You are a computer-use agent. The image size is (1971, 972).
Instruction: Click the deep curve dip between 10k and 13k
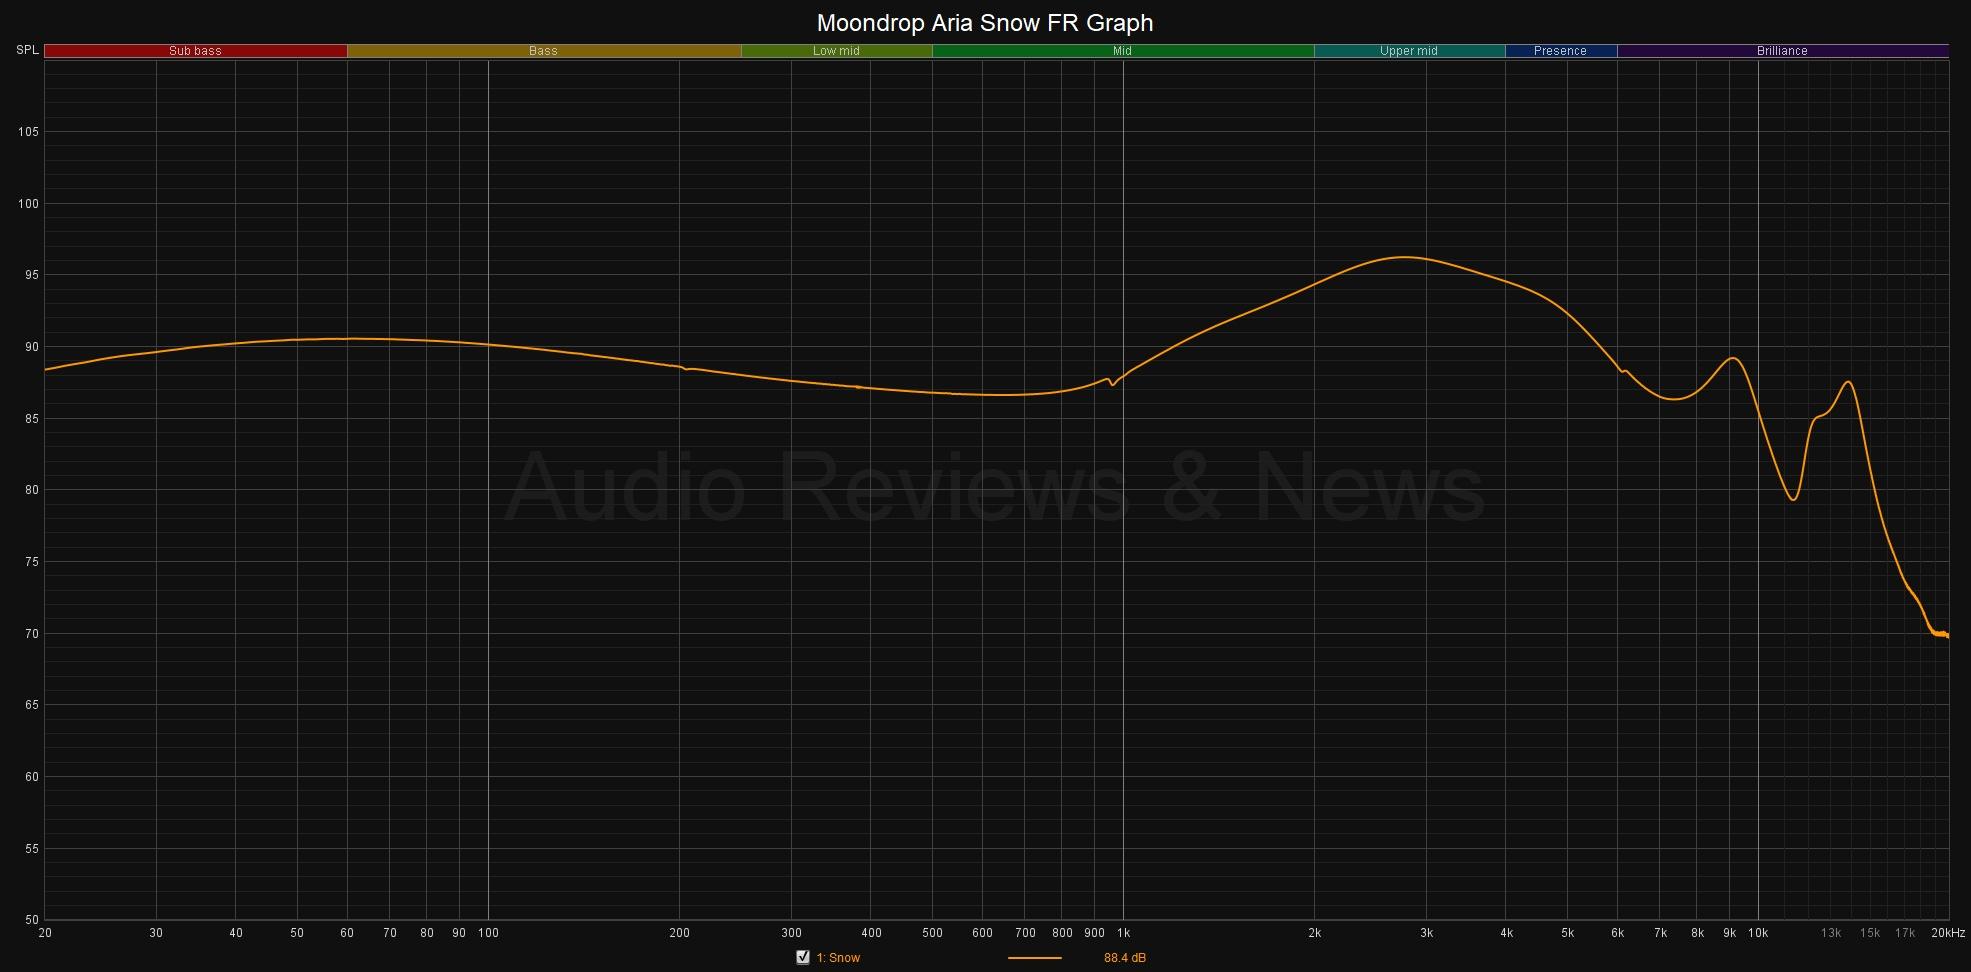[x=1793, y=499]
